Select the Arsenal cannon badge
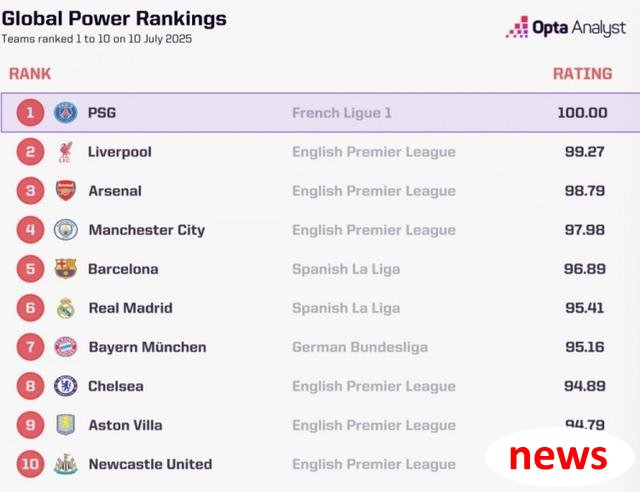Screen dimensions: 640x492 65,191
